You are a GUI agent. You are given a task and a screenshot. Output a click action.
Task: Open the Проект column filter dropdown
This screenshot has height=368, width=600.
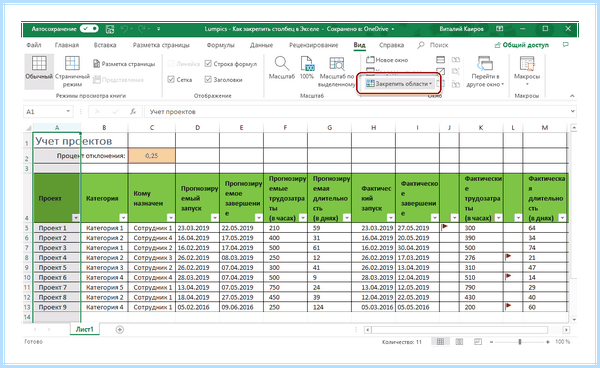tap(76, 218)
